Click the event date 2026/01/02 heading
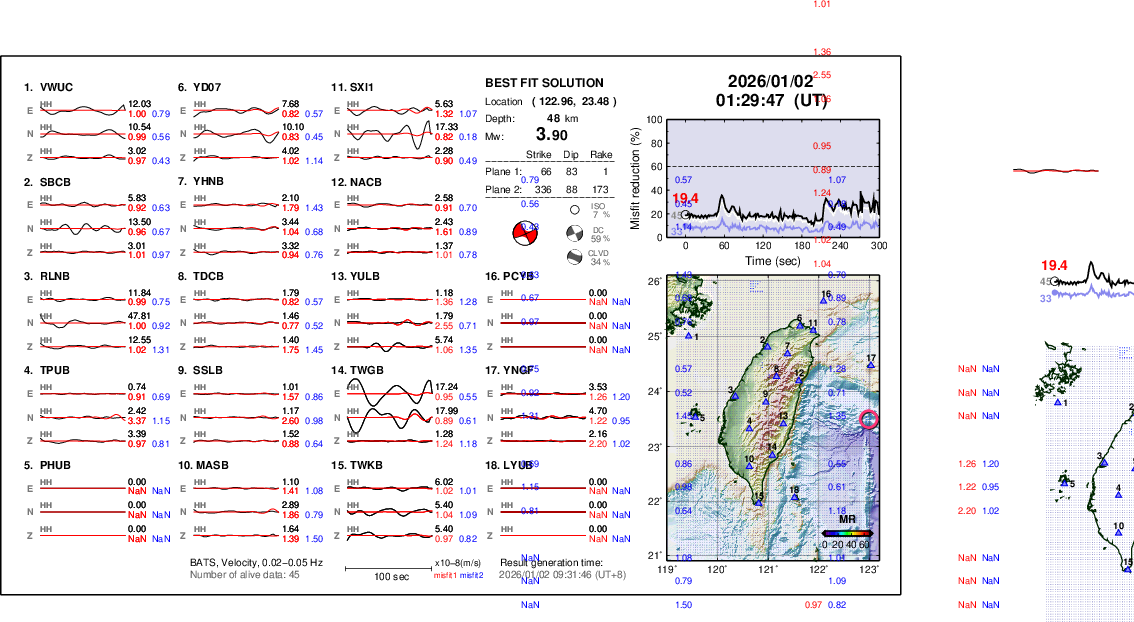 771,81
